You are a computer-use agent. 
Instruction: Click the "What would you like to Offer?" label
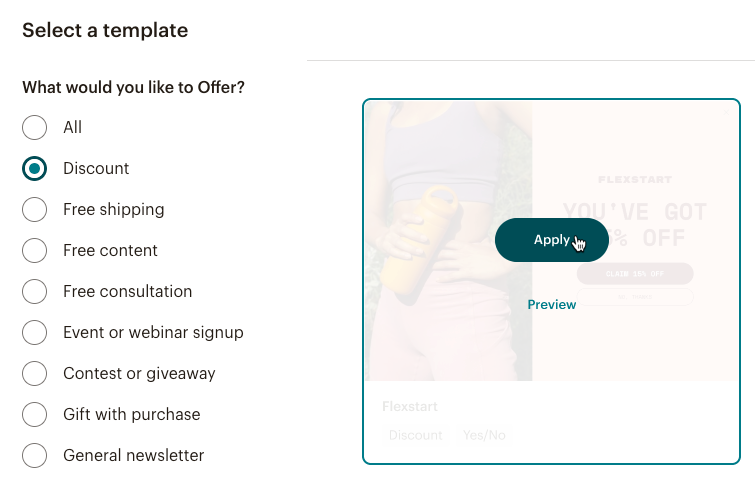[x=133, y=87]
